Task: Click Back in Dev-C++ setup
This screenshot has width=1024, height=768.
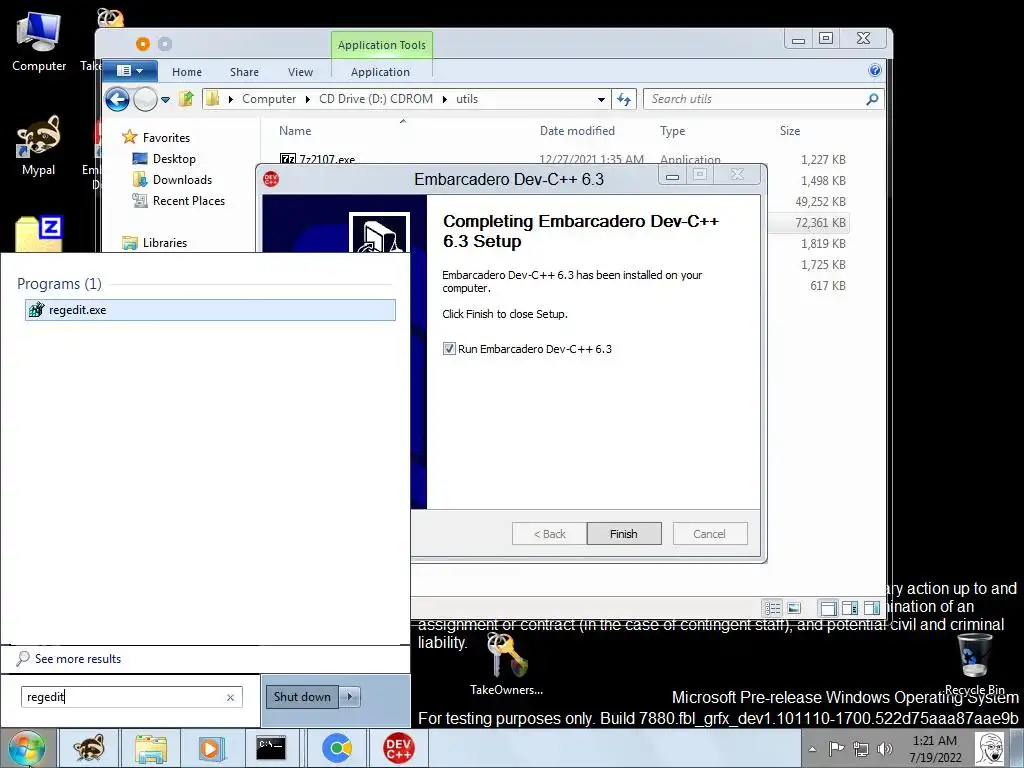Action: pos(549,534)
